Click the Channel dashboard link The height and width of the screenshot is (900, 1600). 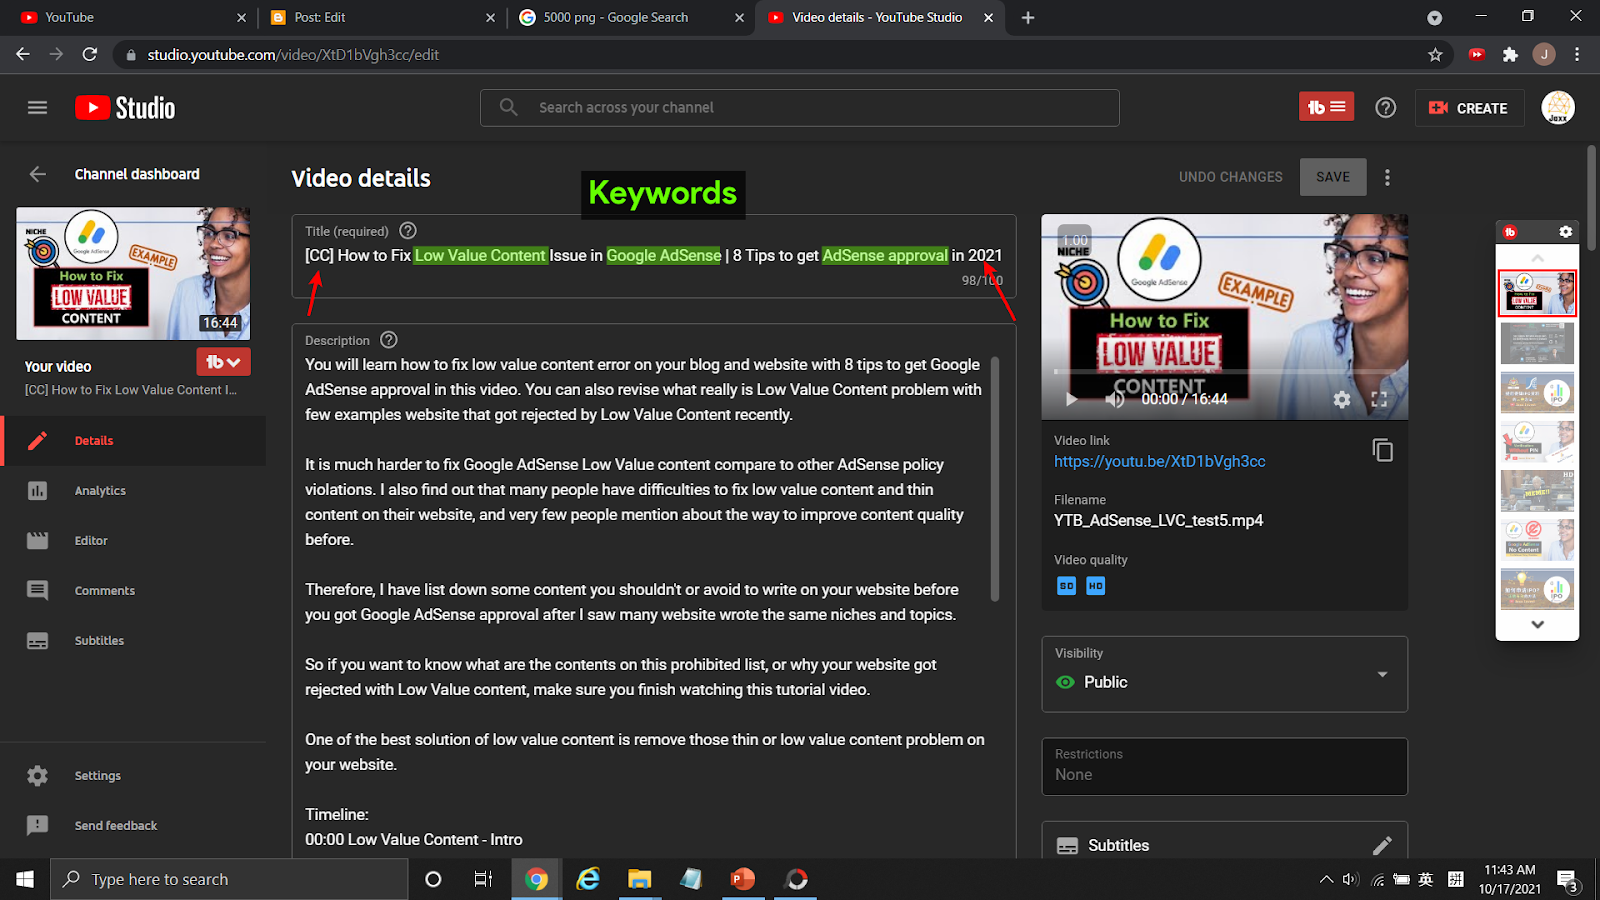[x=137, y=174]
